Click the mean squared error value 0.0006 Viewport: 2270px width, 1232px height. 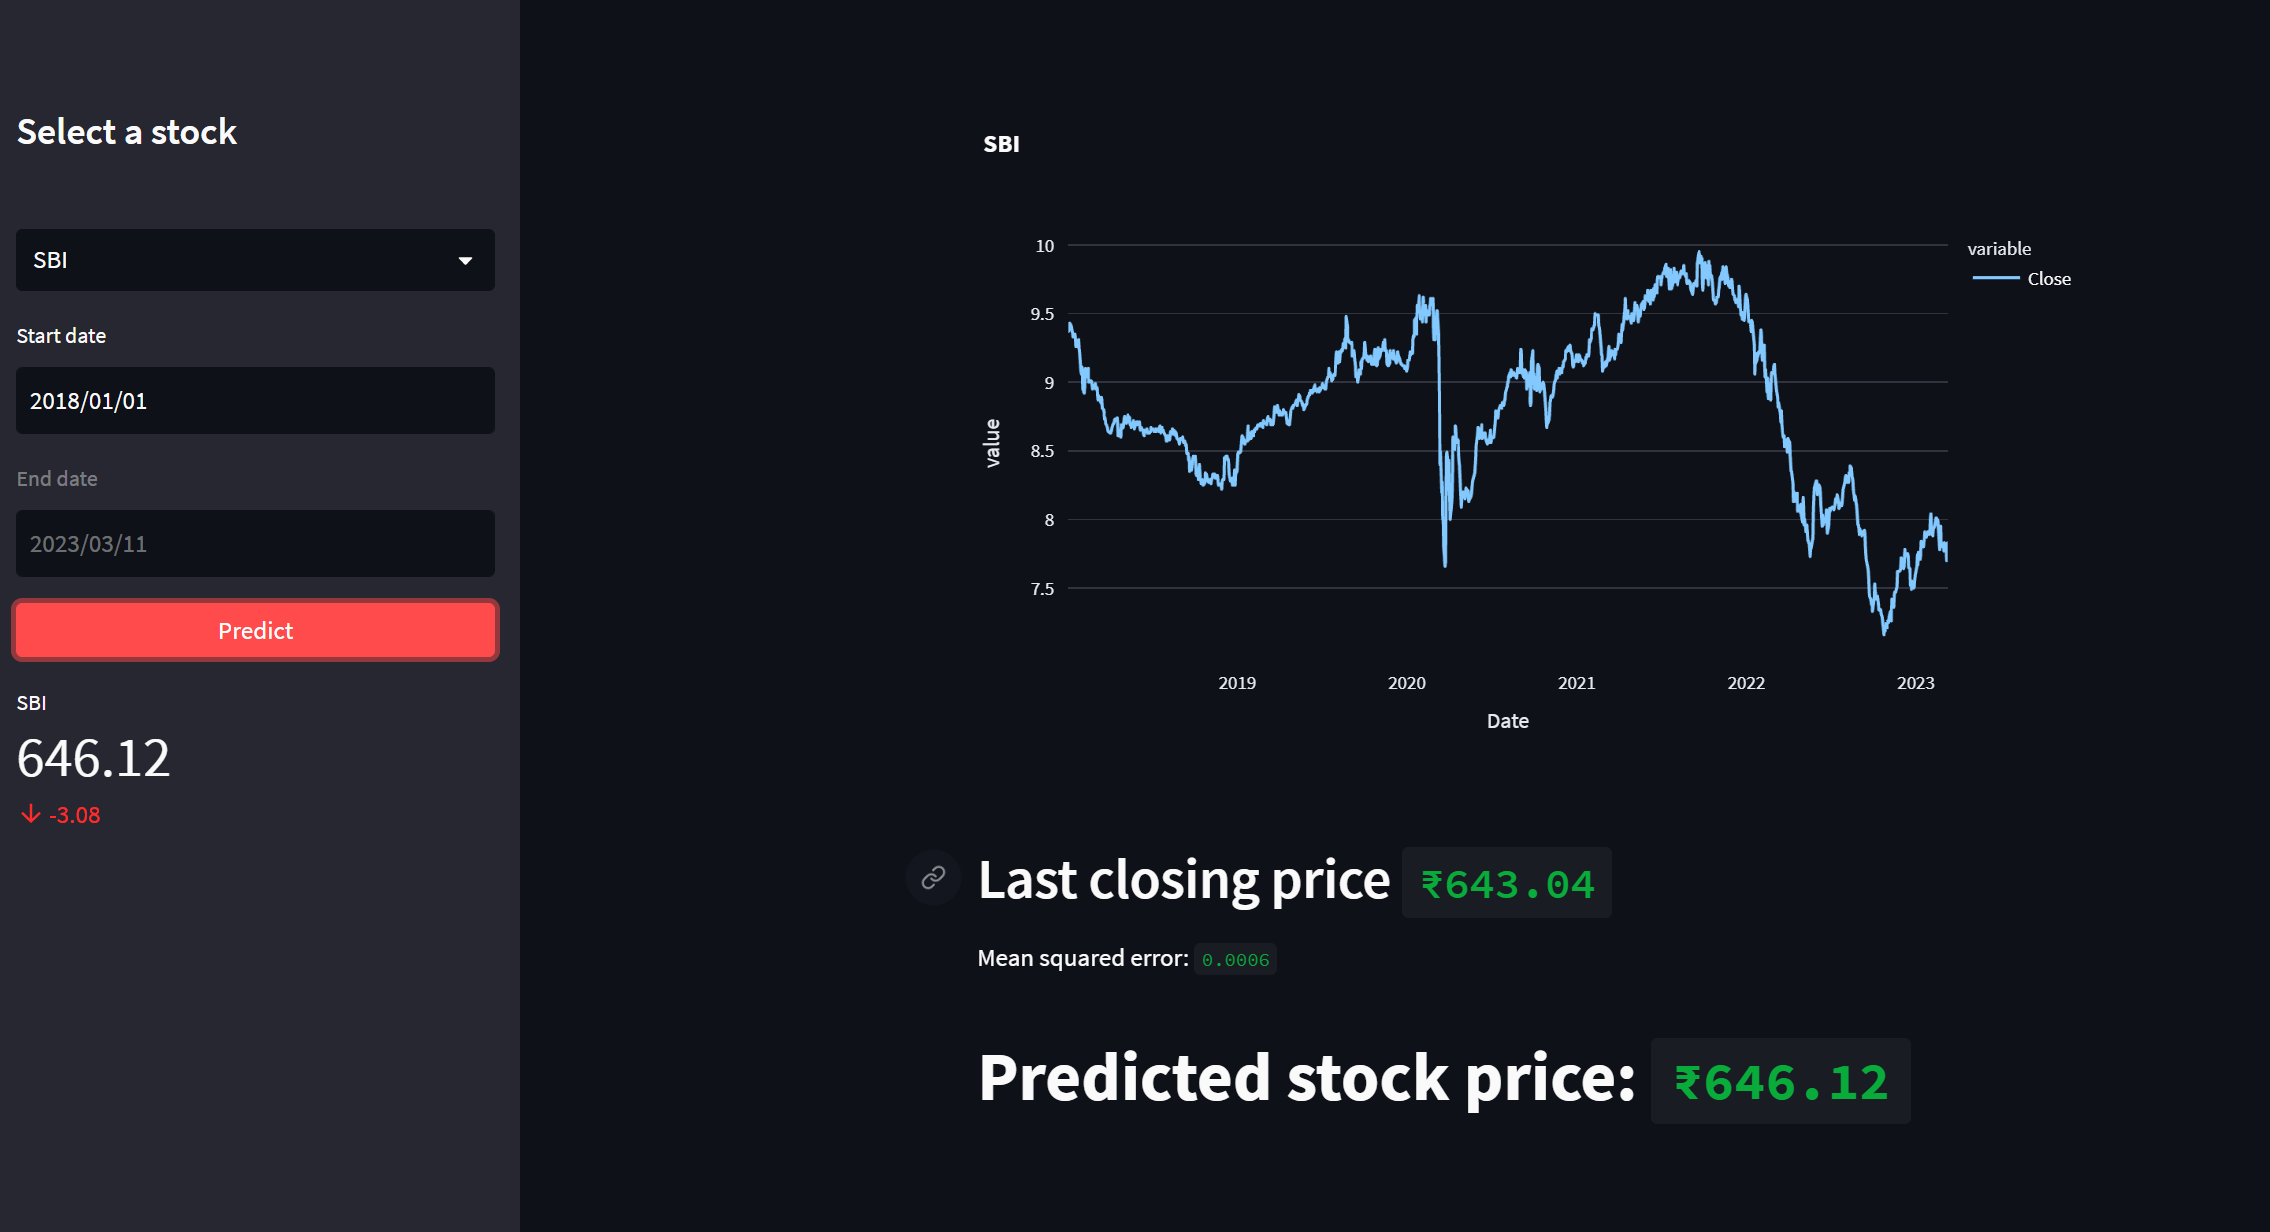[1236, 959]
